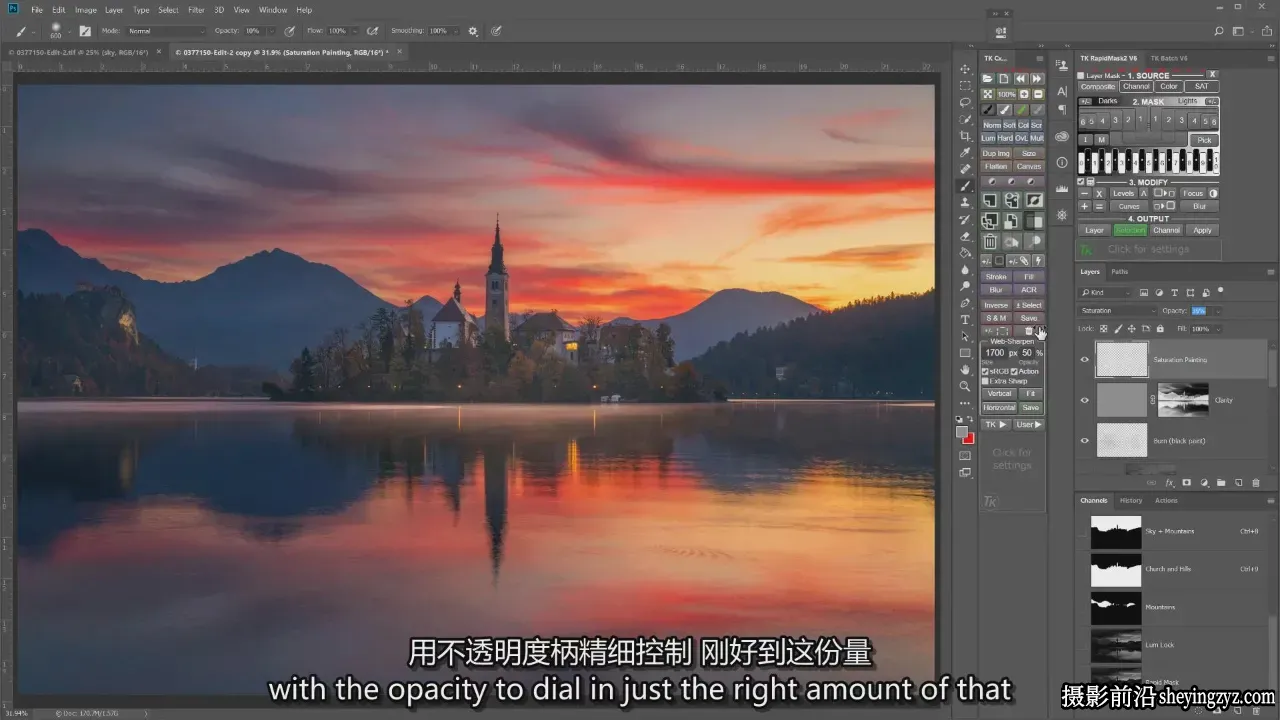Click the Selection output button

coord(1130,231)
